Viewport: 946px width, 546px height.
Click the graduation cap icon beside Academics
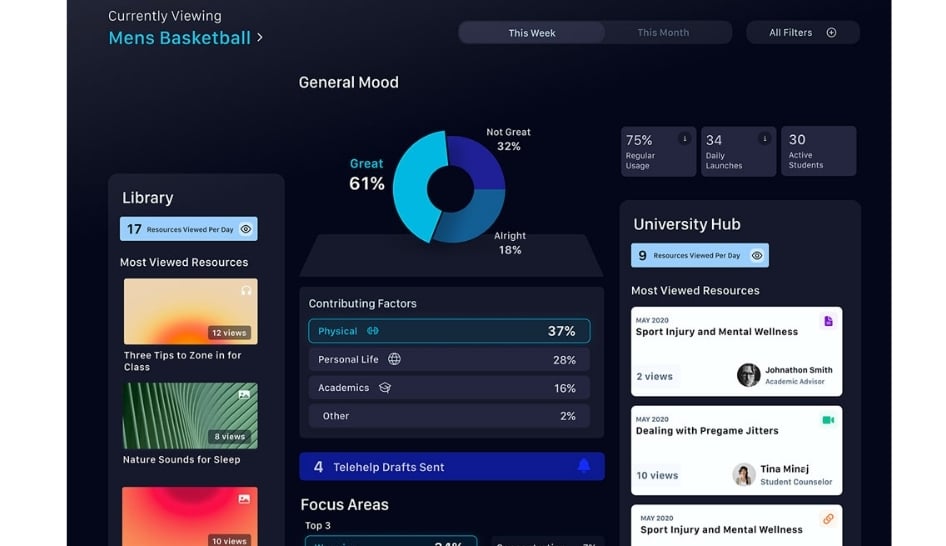(x=385, y=388)
